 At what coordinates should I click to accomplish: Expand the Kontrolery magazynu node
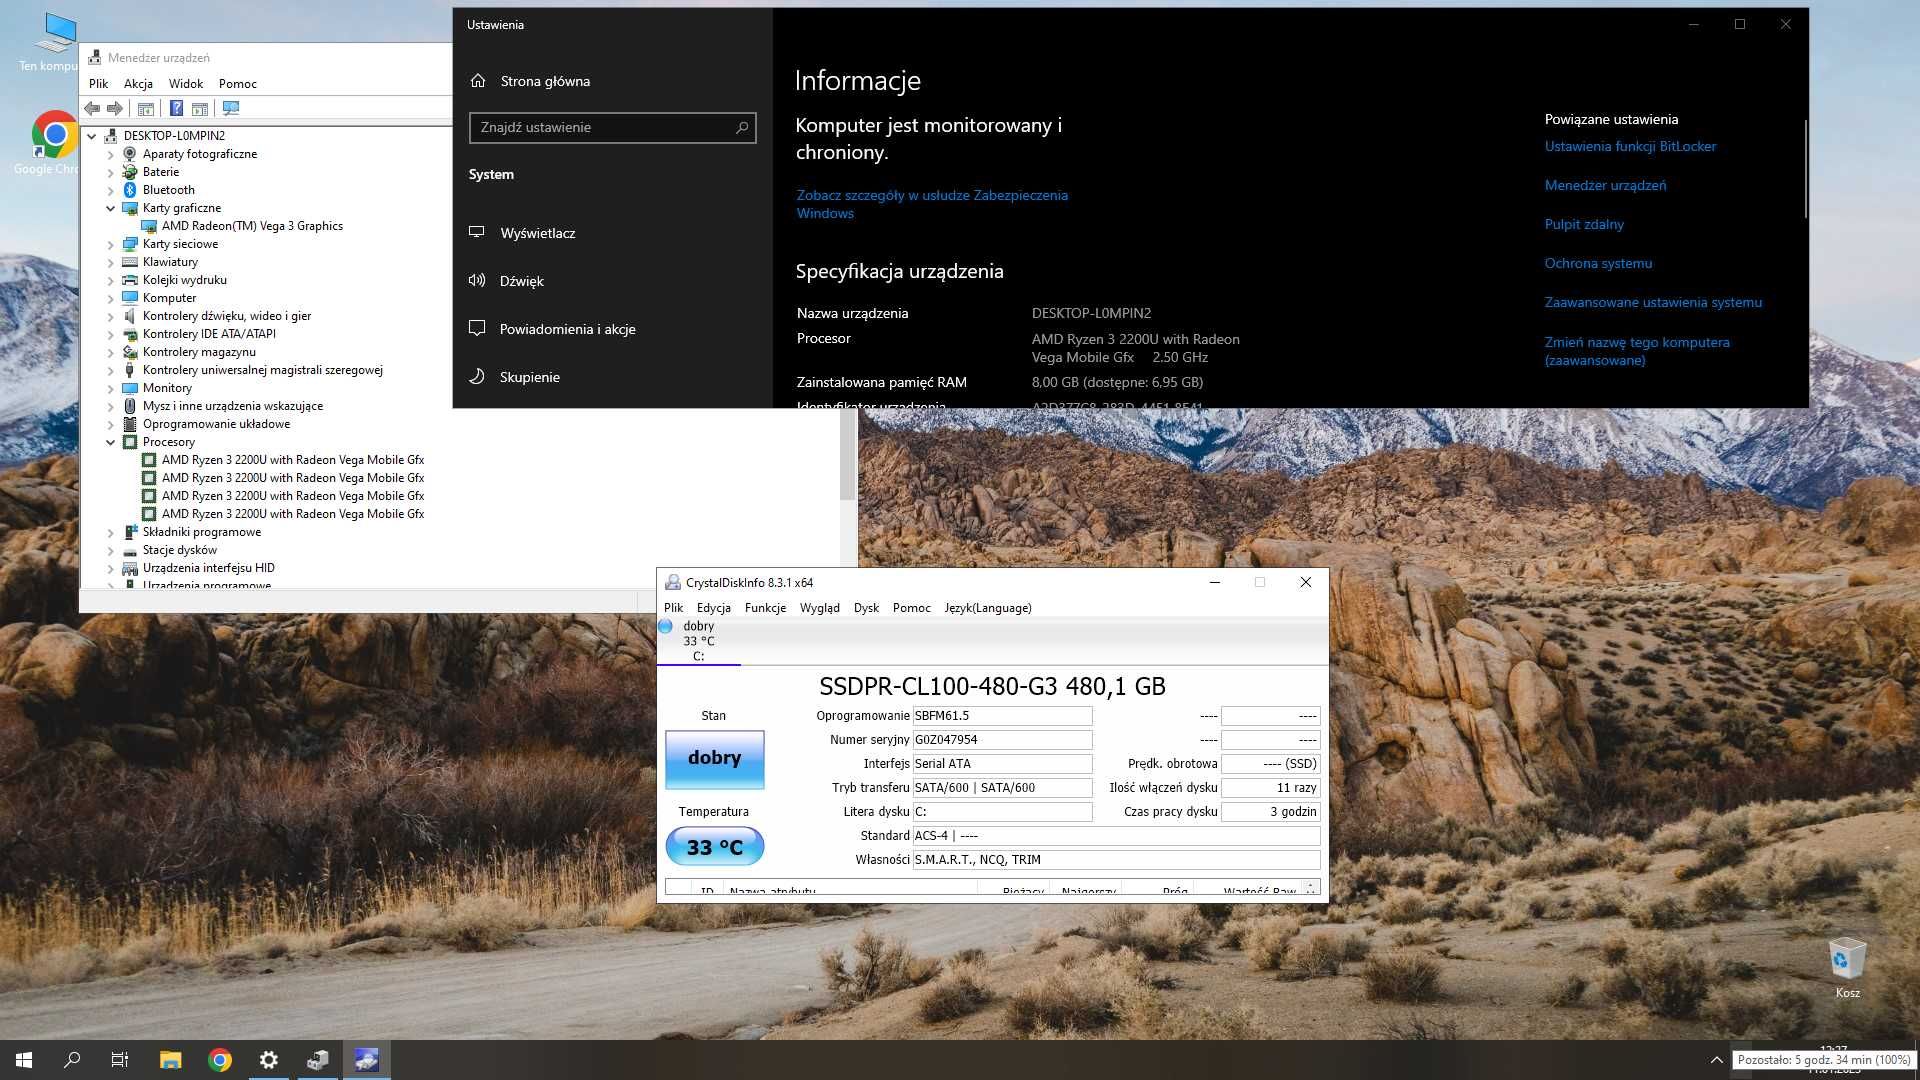coord(111,352)
